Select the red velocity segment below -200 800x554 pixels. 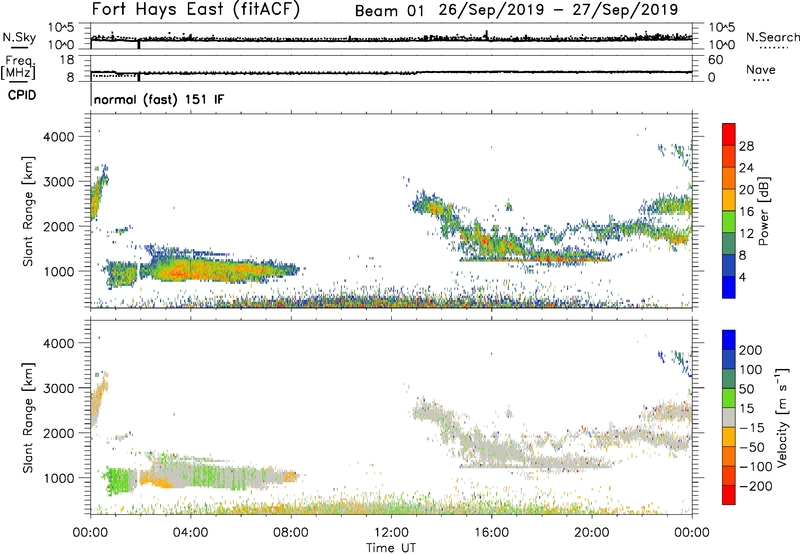pyautogui.click(x=729, y=495)
